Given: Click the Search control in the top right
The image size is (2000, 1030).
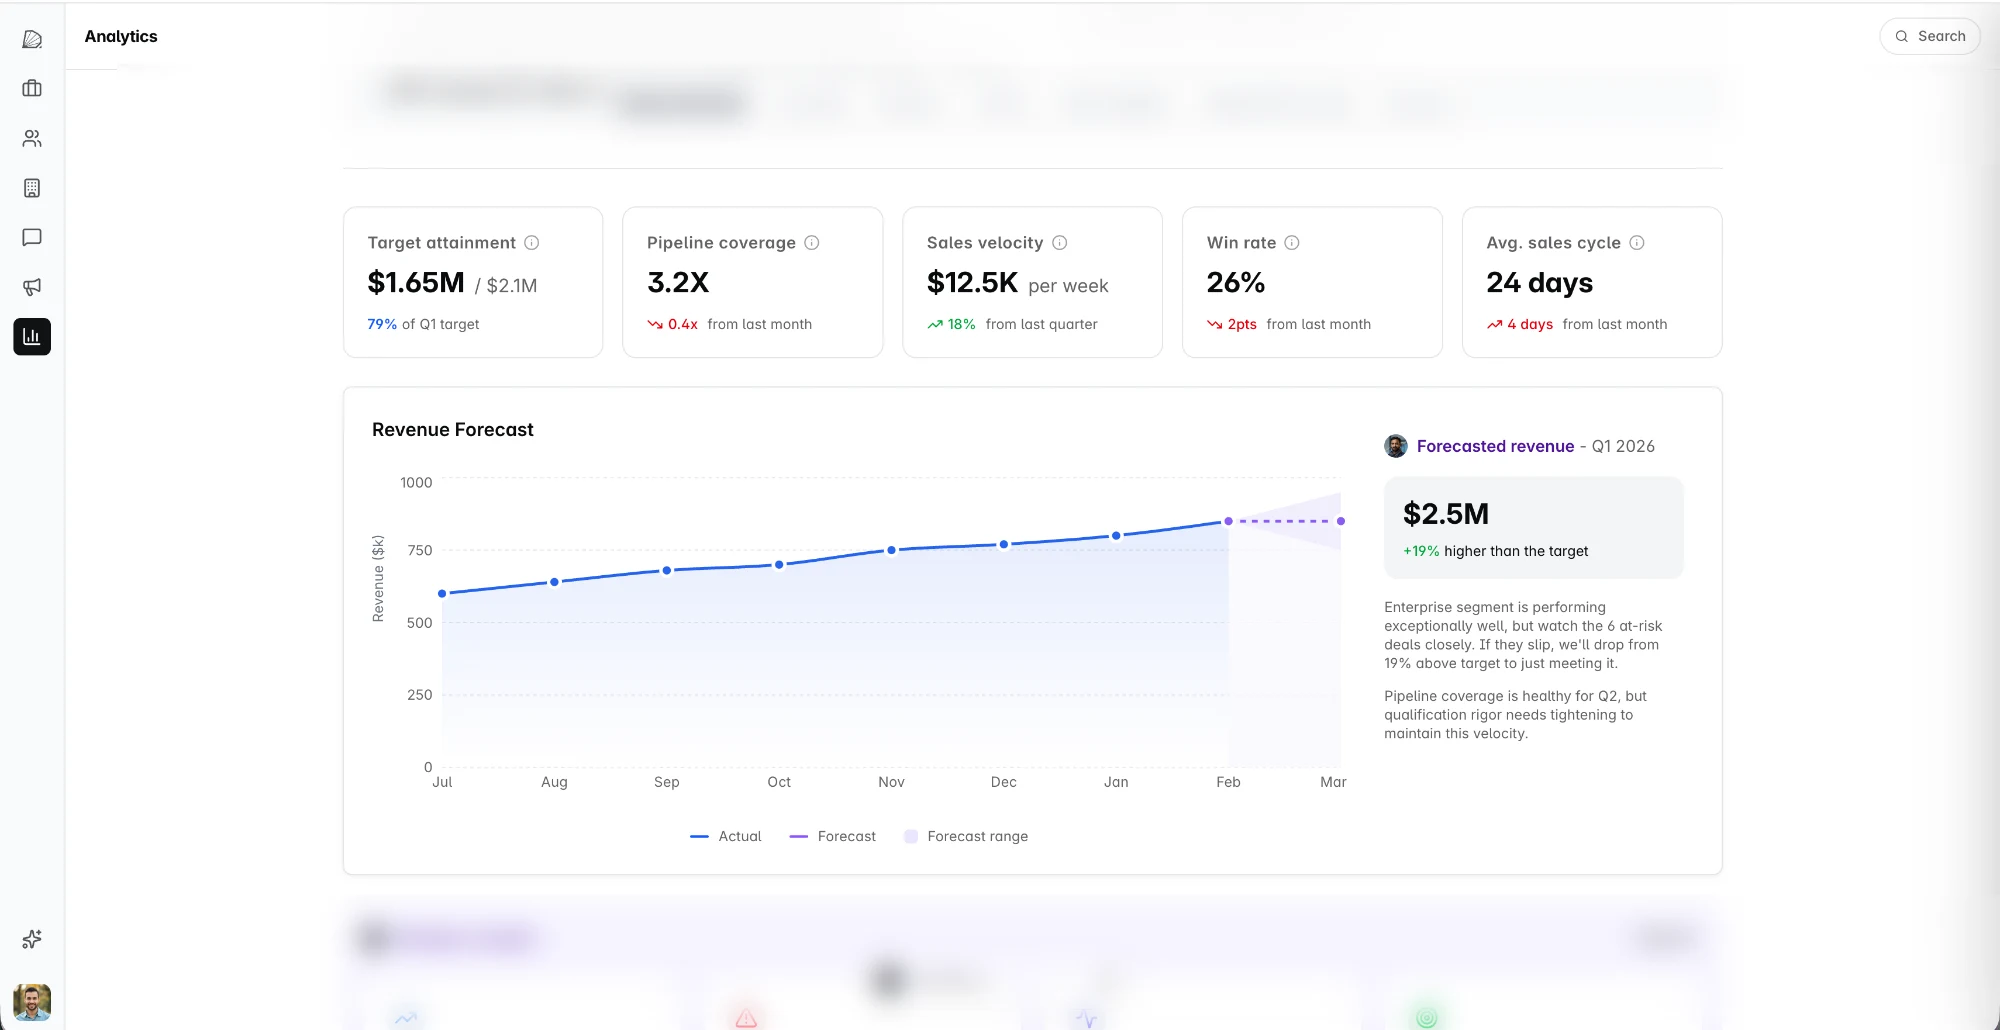Looking at the screenshot, I should [x=1929, y=36].
